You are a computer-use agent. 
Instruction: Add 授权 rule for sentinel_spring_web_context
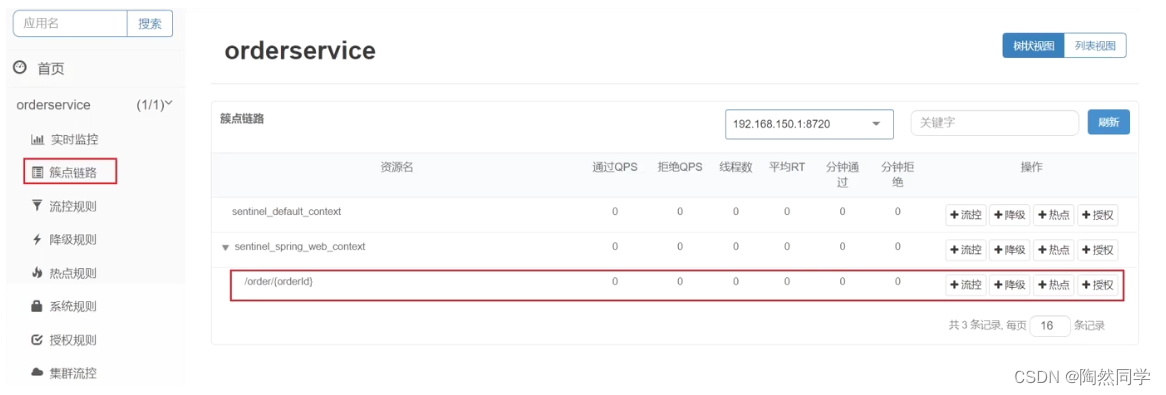pos(1098,250)
